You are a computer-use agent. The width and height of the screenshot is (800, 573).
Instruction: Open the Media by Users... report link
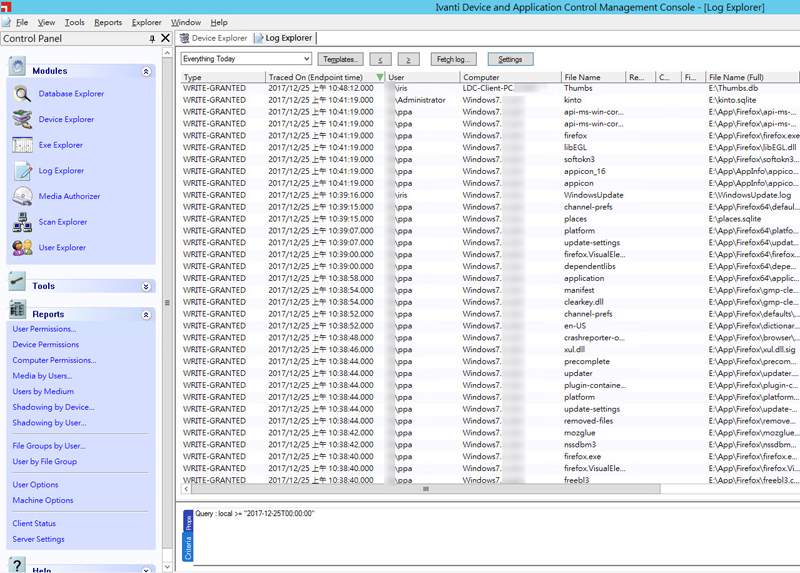tap(42, 376)
